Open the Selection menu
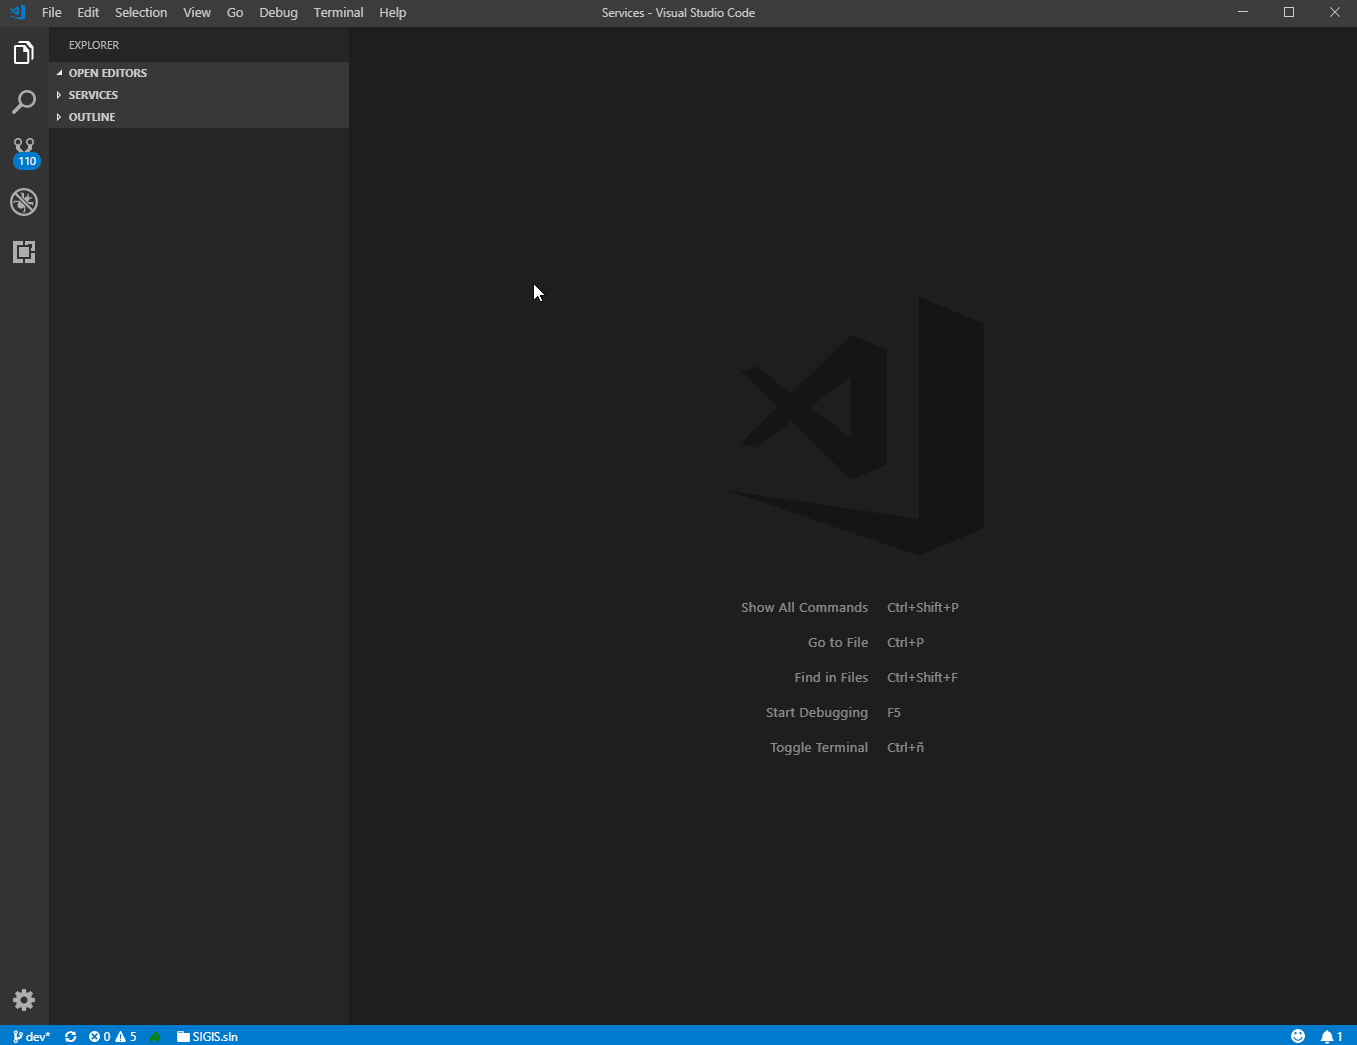The width and height of the screenshot is (1357, 1045). 141,13
